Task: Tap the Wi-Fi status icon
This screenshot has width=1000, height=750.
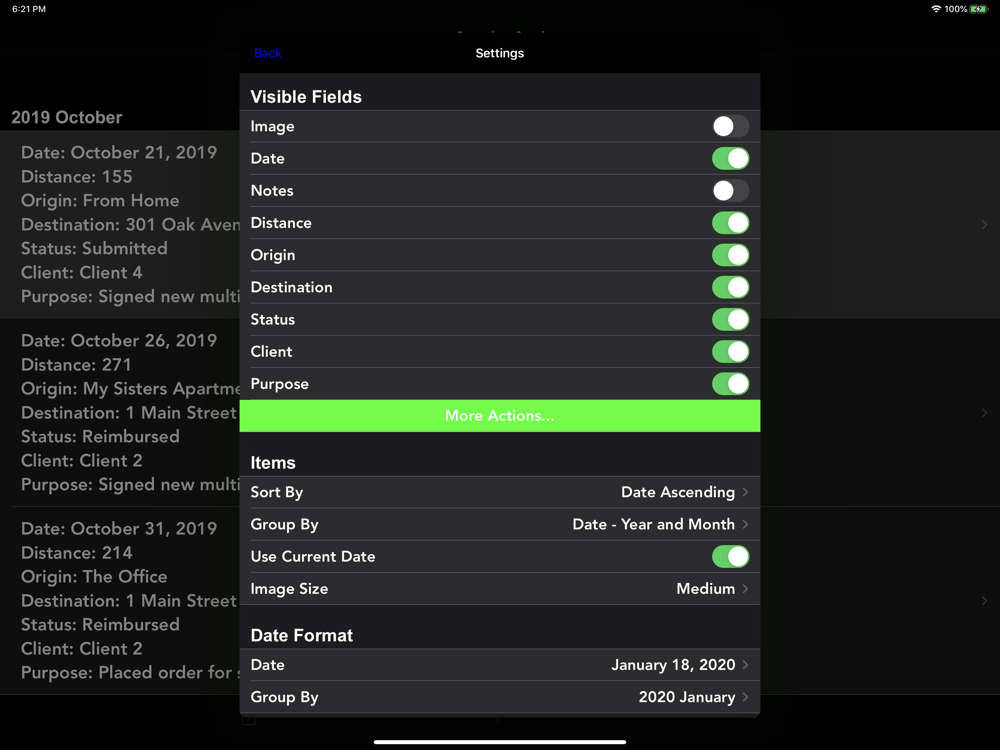Action: pos(936,9)
